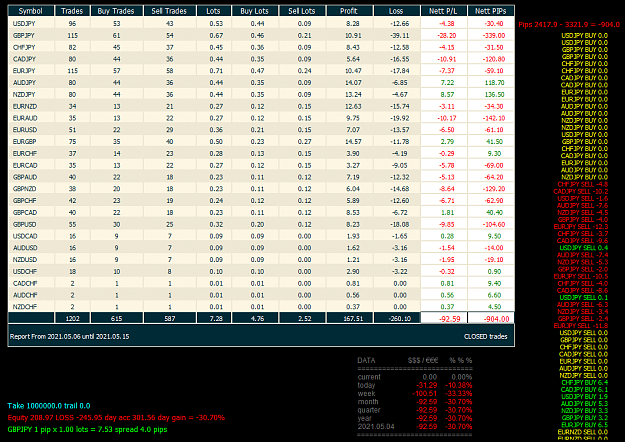Click the total sell trades value 587

coord(170,318)
